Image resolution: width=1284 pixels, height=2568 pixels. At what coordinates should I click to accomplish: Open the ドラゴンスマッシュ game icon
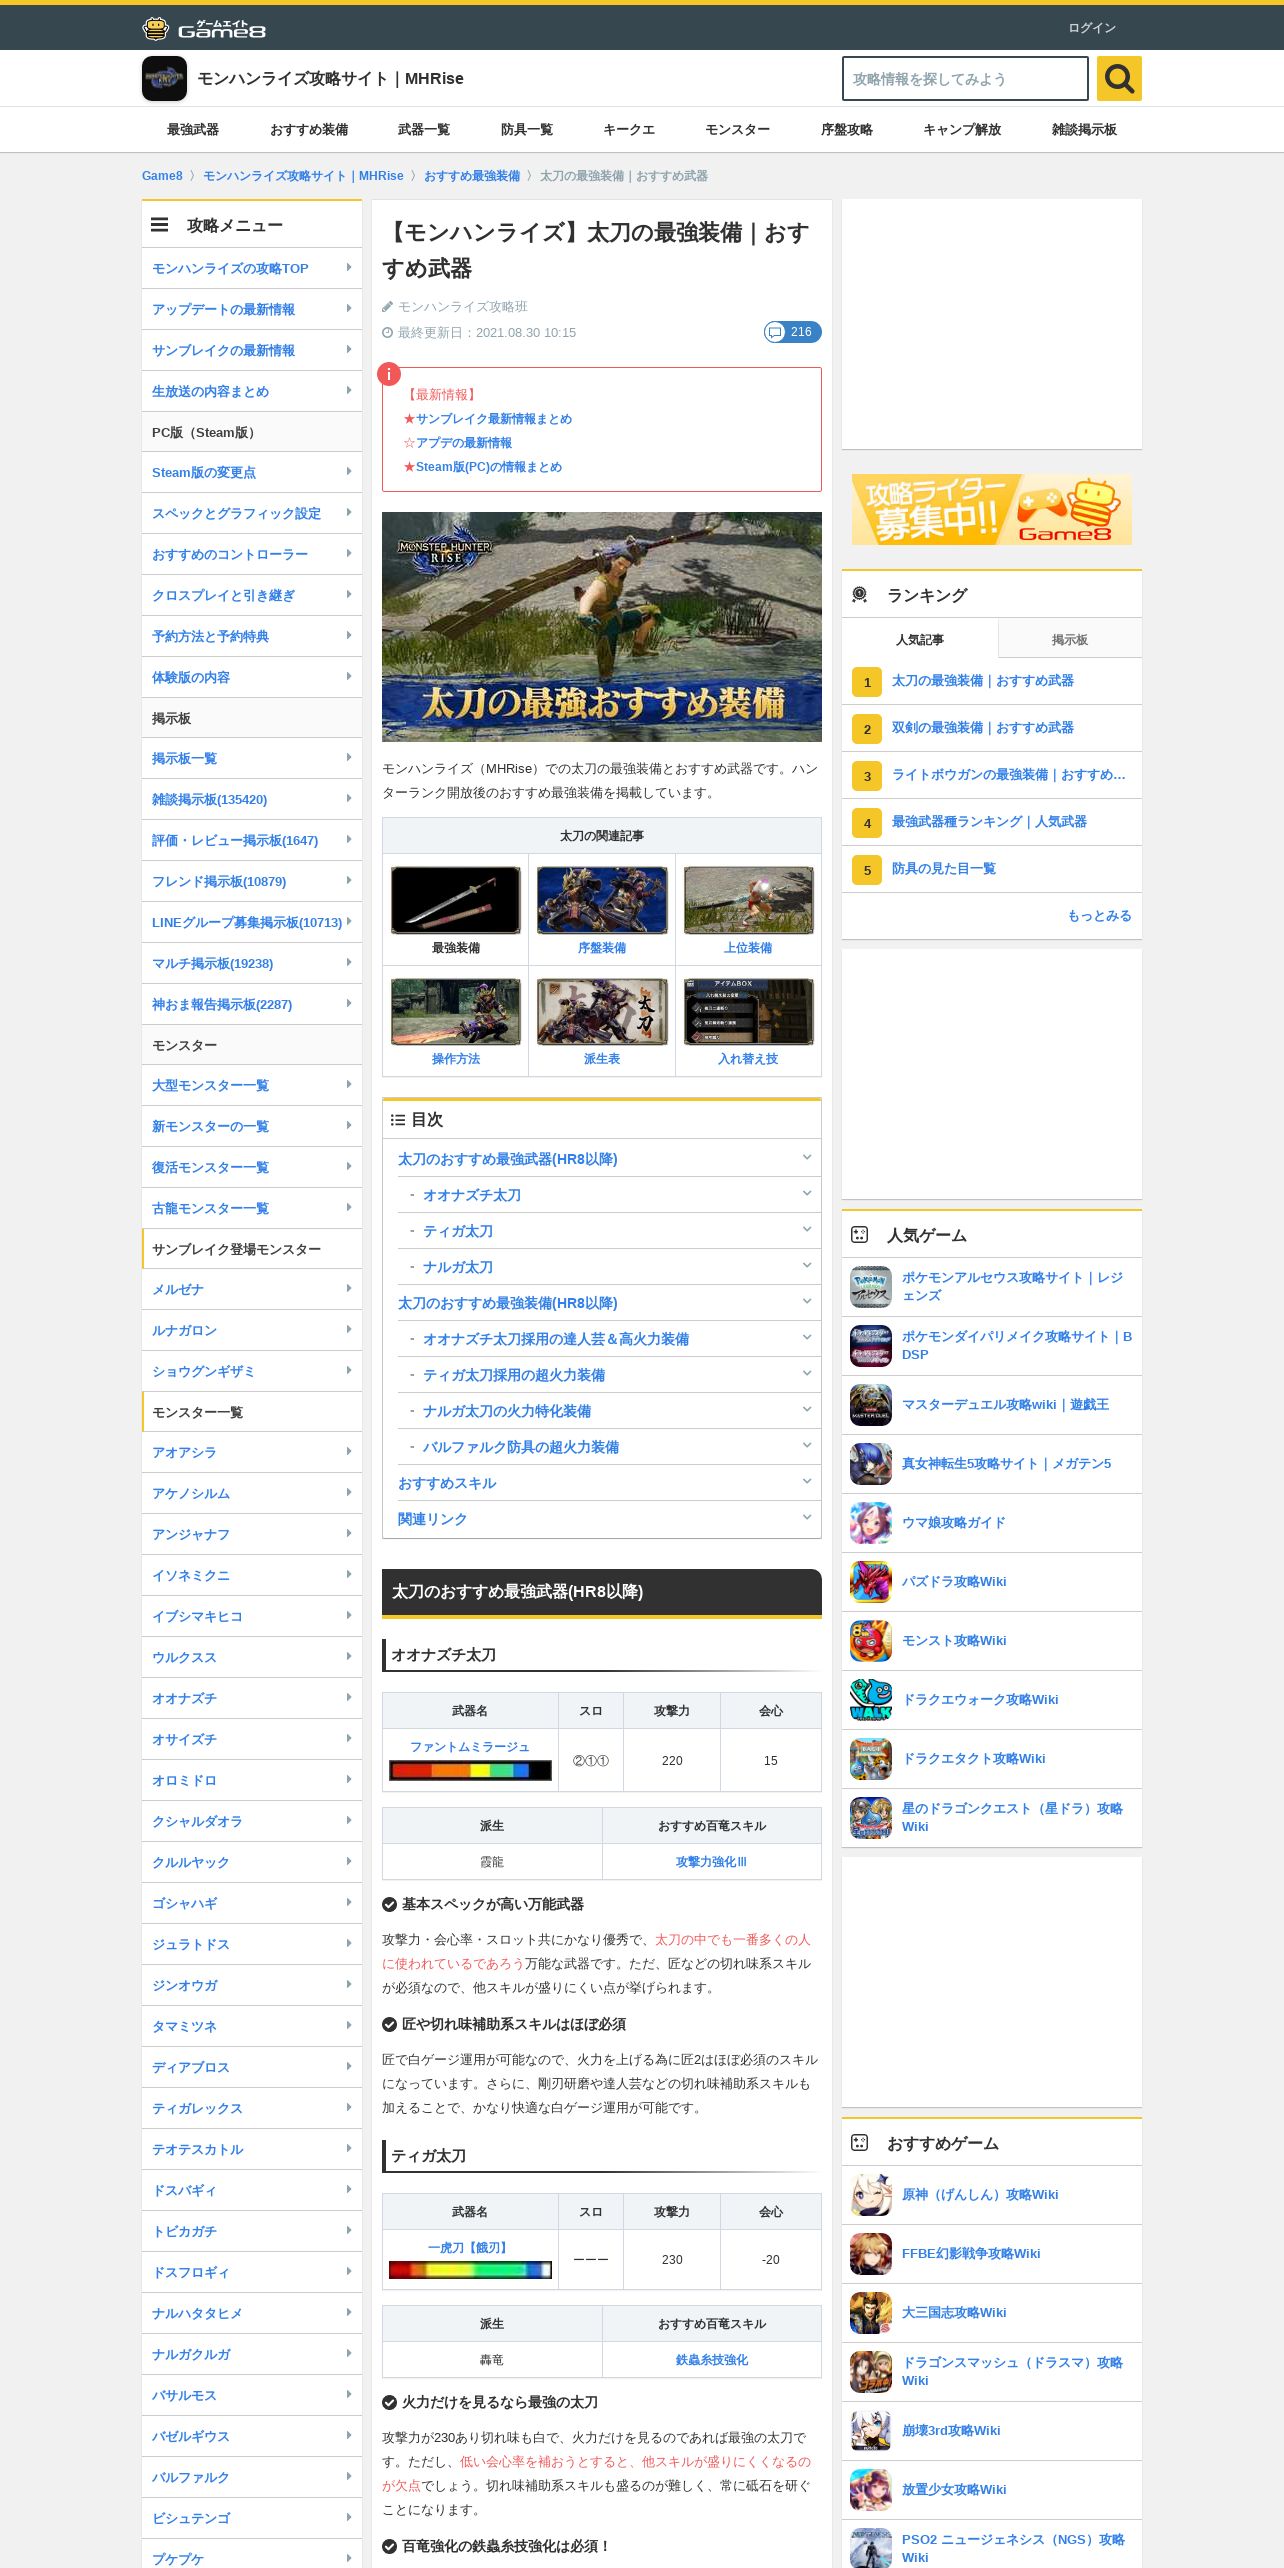click(870, 2372)
